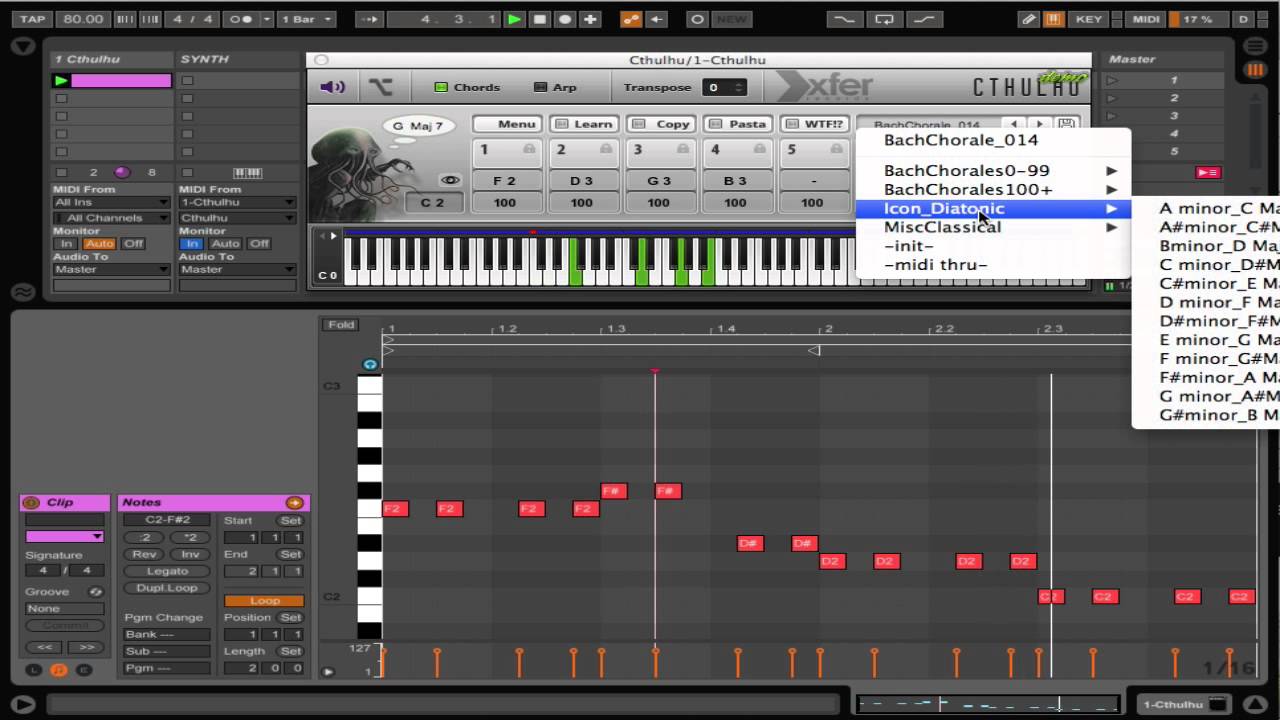Click the lock icon on chord slot 1
Image resolution: width=1280 pixels, height=720 pixels.
point(529,149)
